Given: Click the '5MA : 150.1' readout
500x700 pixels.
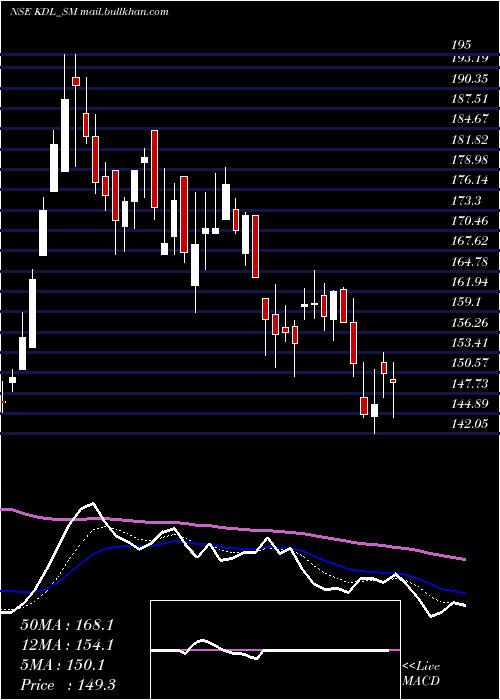Looking at the screenshot, I should (x=62, y=665).
